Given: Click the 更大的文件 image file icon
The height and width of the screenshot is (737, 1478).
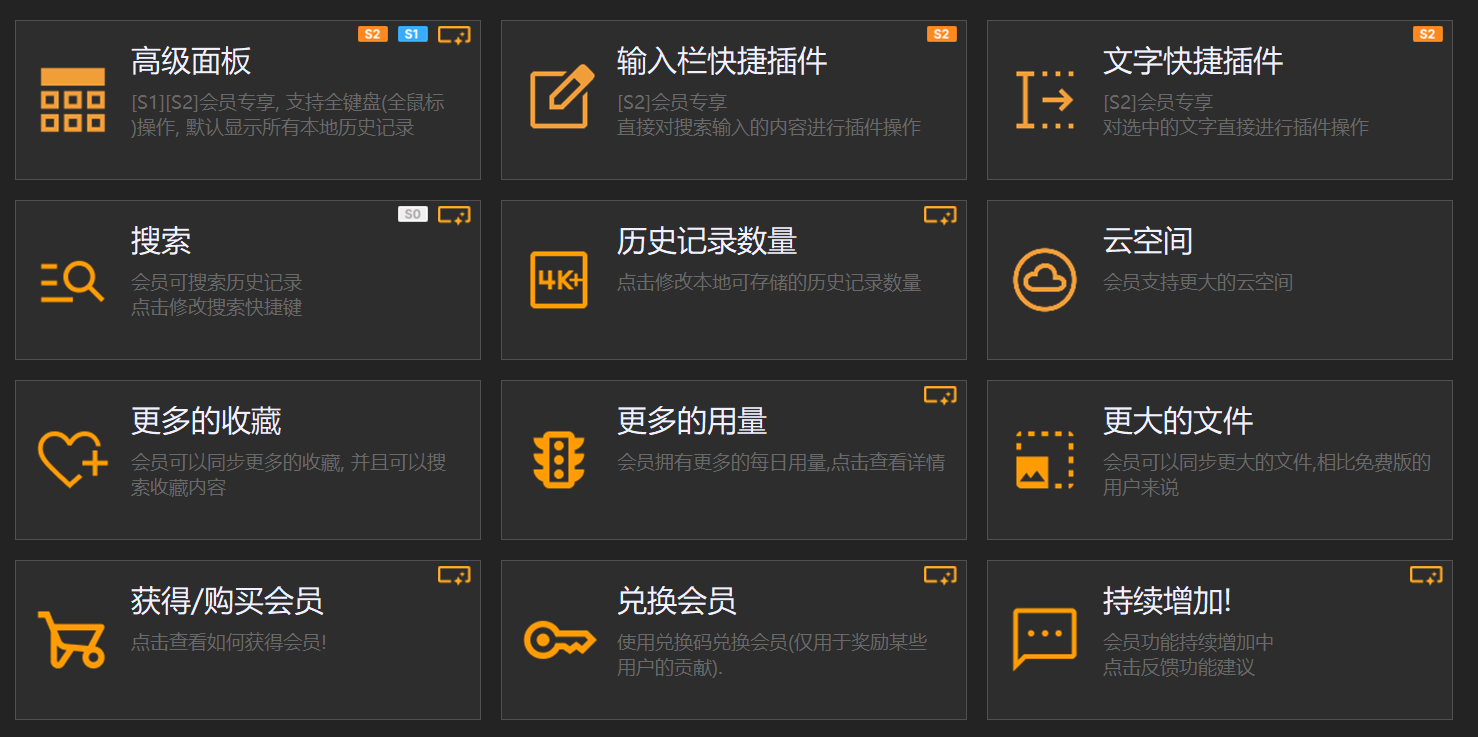Looking at the screenshot, I should coord(1045,460).
